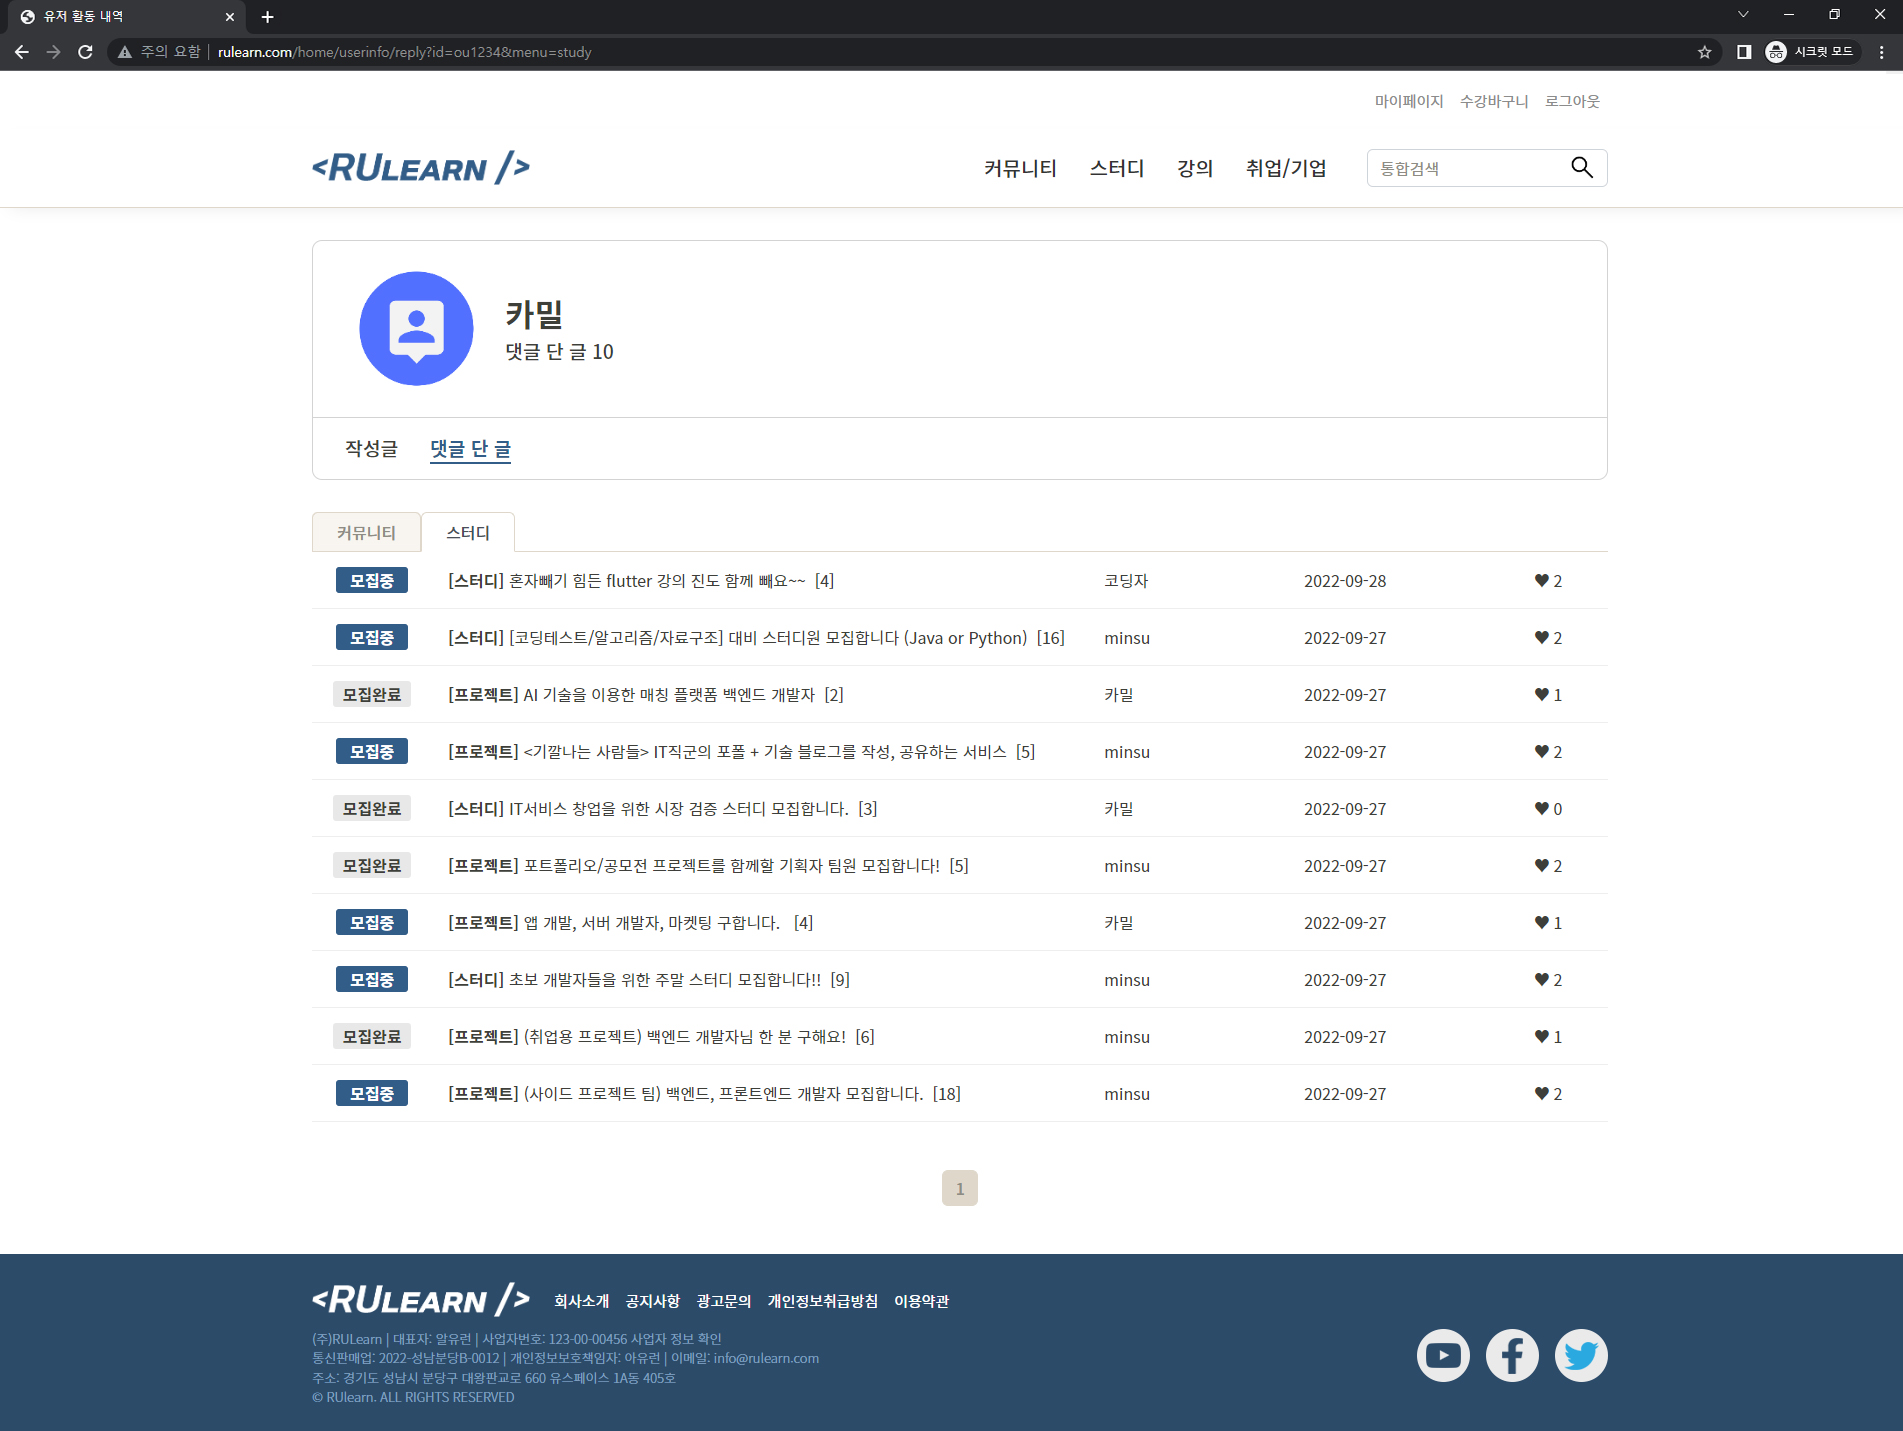Log out via the 로그아웃 link
The image size is (1903, 1431).
pyautogui.click(x=1572, y=101)
